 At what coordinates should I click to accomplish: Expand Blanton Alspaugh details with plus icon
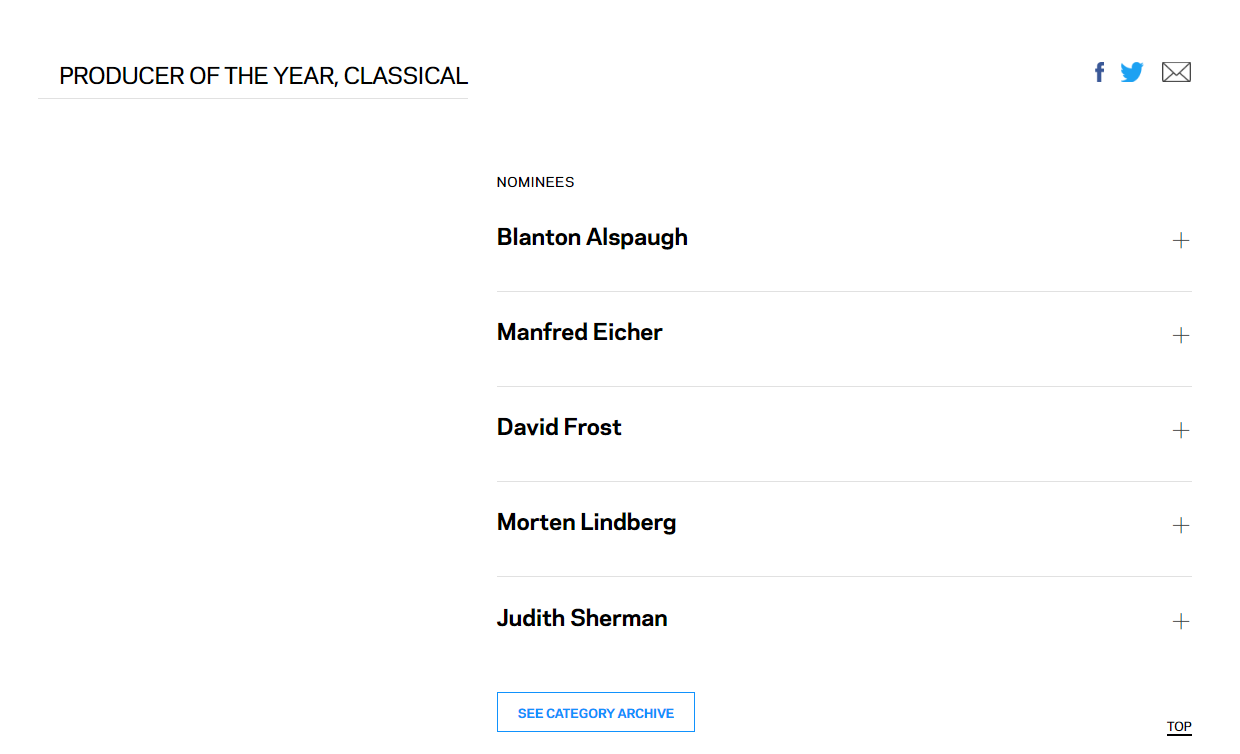[x=1181, y=240]
